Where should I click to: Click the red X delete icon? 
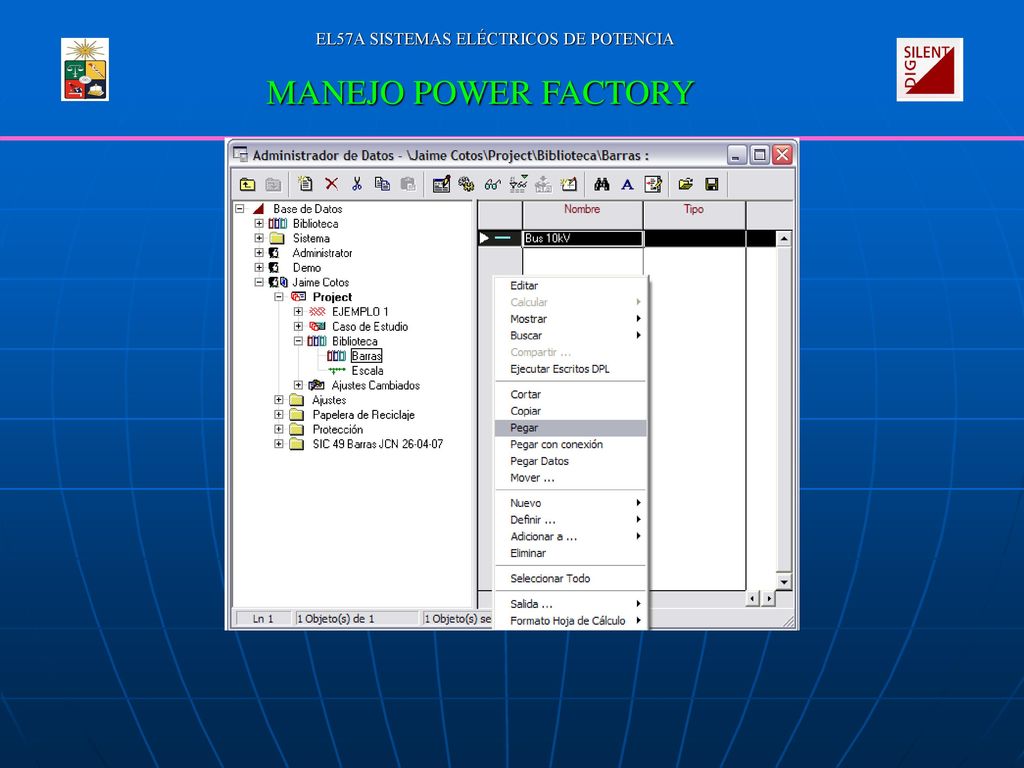(x=332, y=185)
